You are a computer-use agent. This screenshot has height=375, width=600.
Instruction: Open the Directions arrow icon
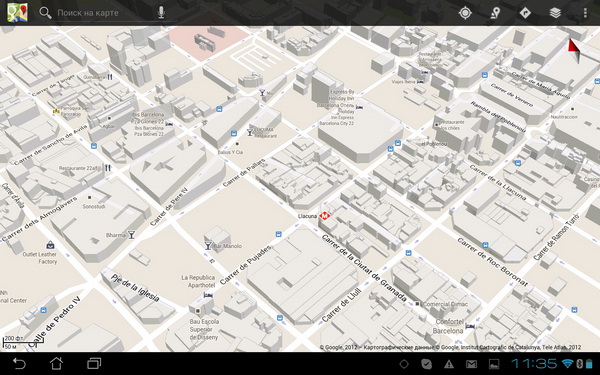click(525, 13)
